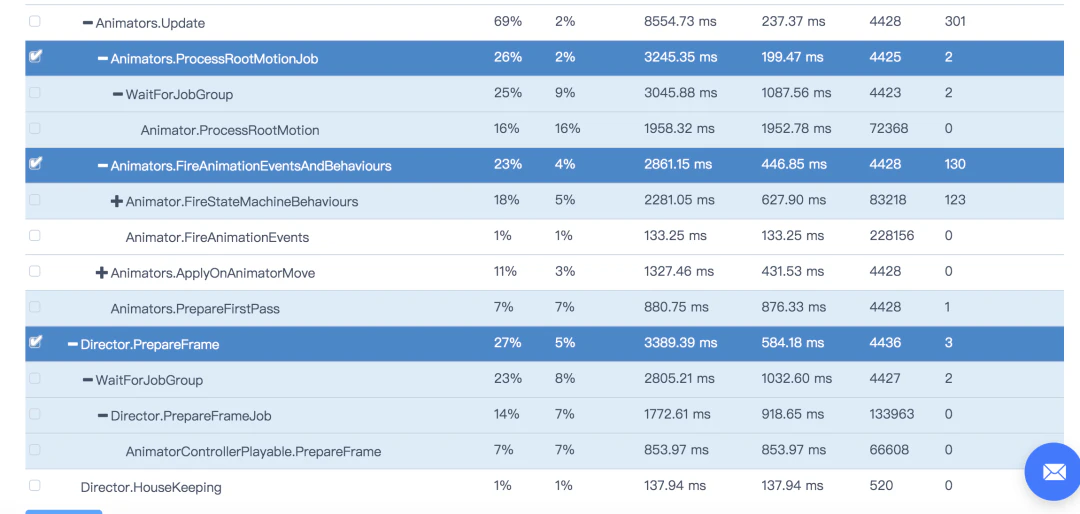1080x514 pixels.
Task: Click the call count 72368
Action: [889, 129]
